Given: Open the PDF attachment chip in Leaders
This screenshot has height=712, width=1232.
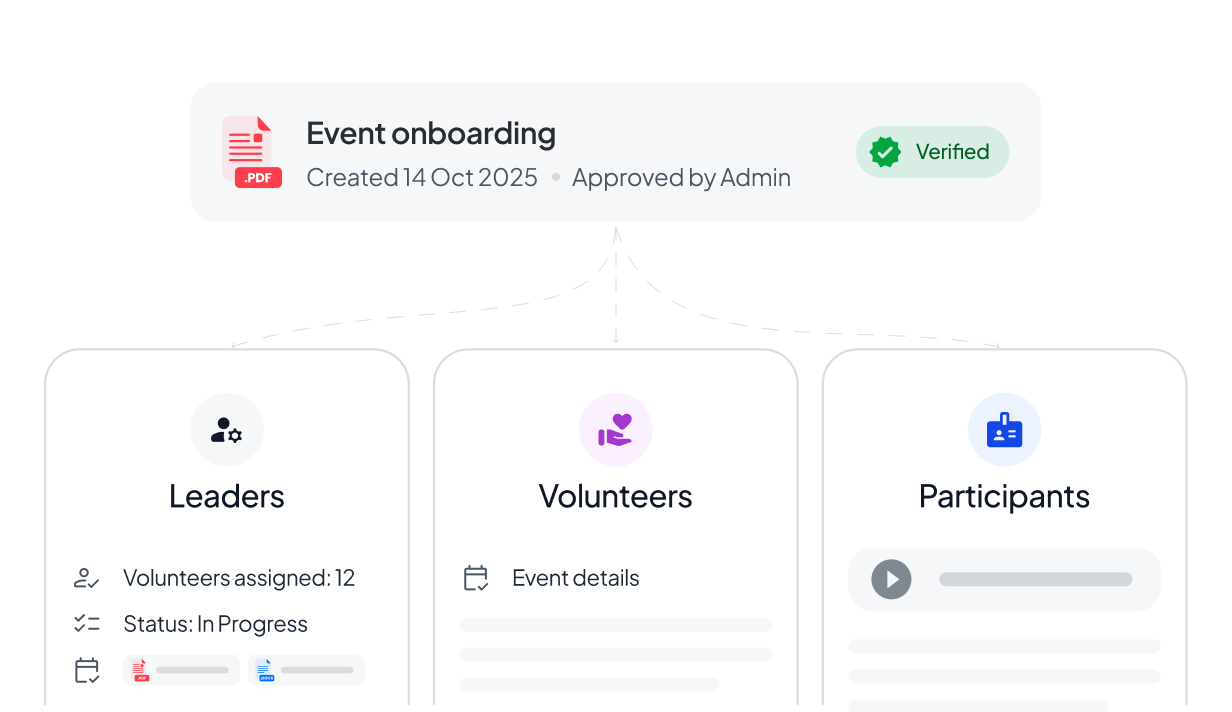Looking at the screenshot, I should tap(181, 670).
